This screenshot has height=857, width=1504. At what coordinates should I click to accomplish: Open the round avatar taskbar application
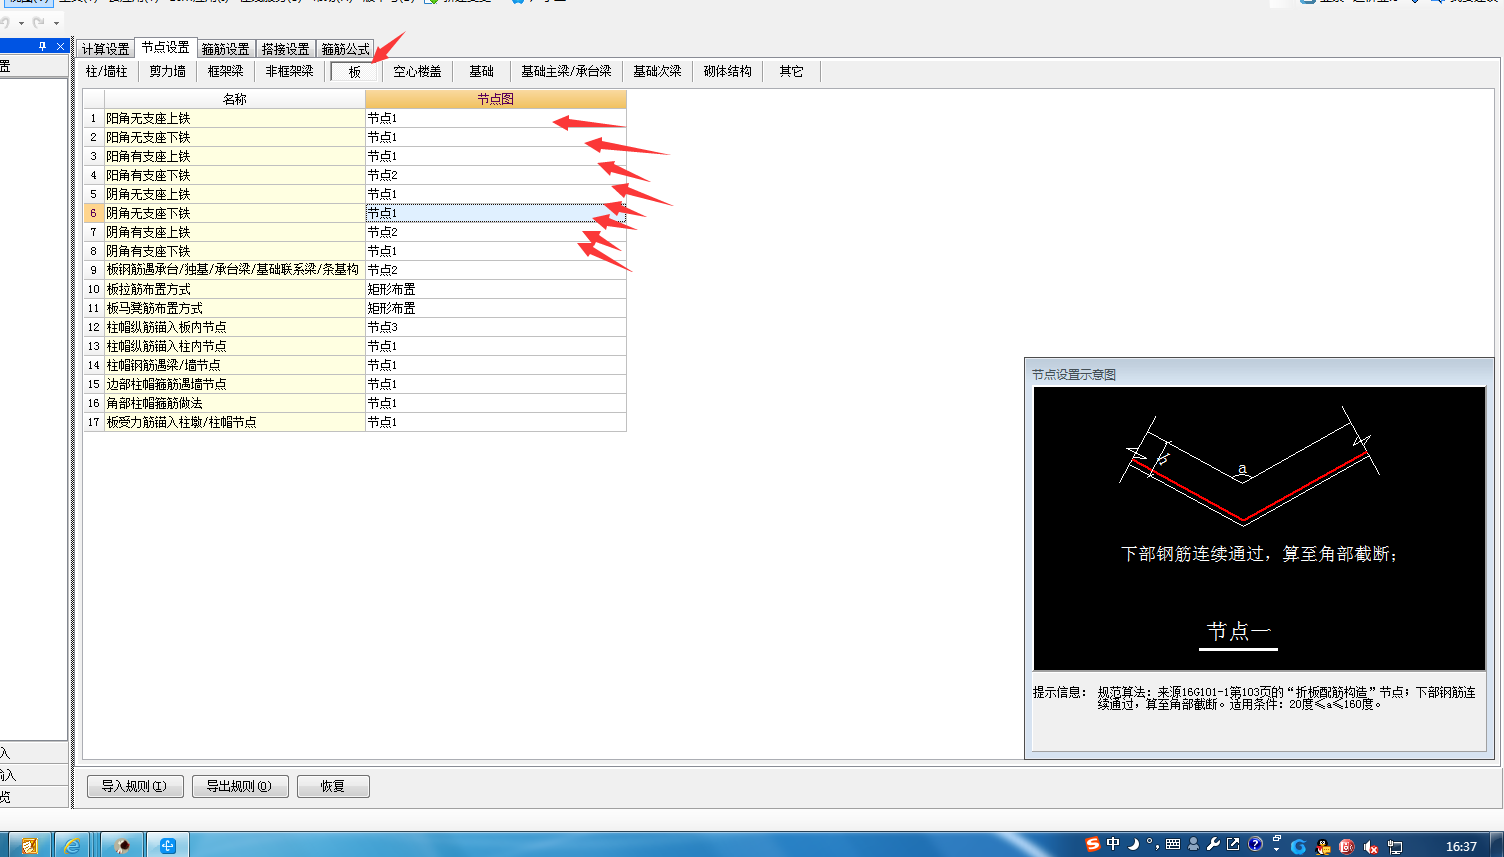click(122, 846)
